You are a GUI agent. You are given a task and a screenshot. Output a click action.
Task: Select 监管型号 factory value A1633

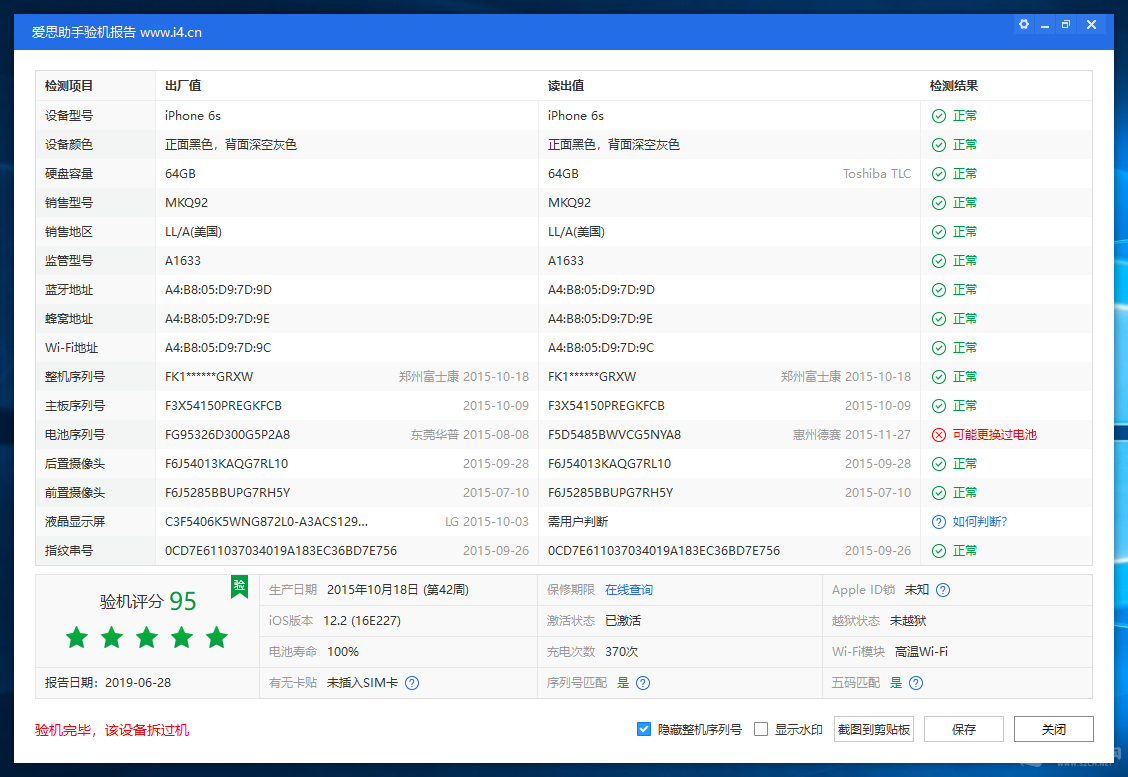coord(183,260)
